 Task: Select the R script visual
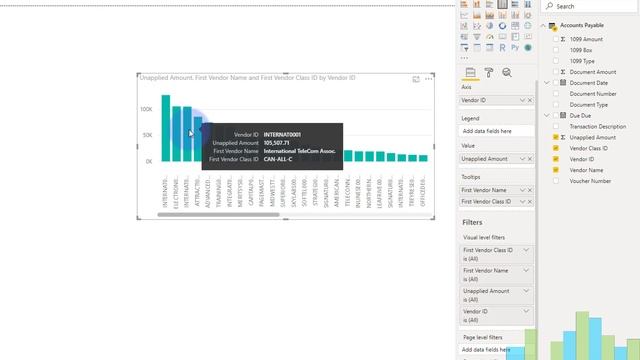[x=502, y=48]
